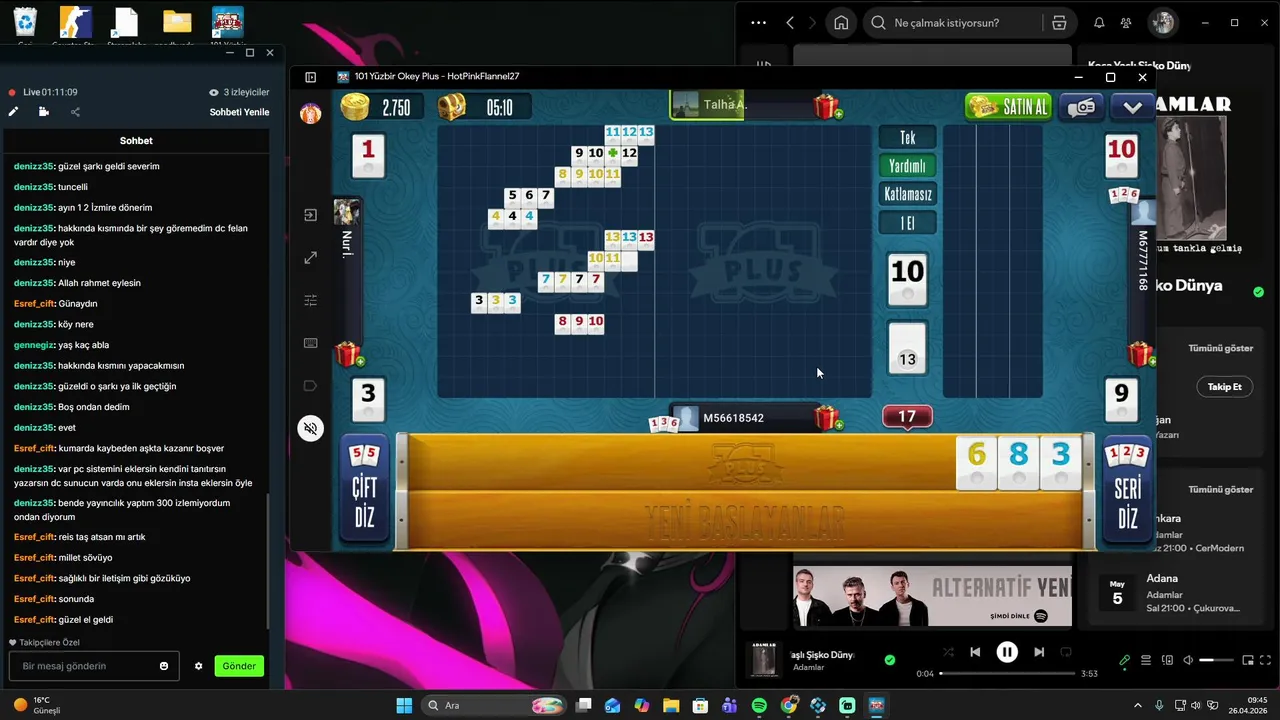Open Spotify three-dots menu
This screenshot has width=1280, height=720.
[x=758, y=23]
